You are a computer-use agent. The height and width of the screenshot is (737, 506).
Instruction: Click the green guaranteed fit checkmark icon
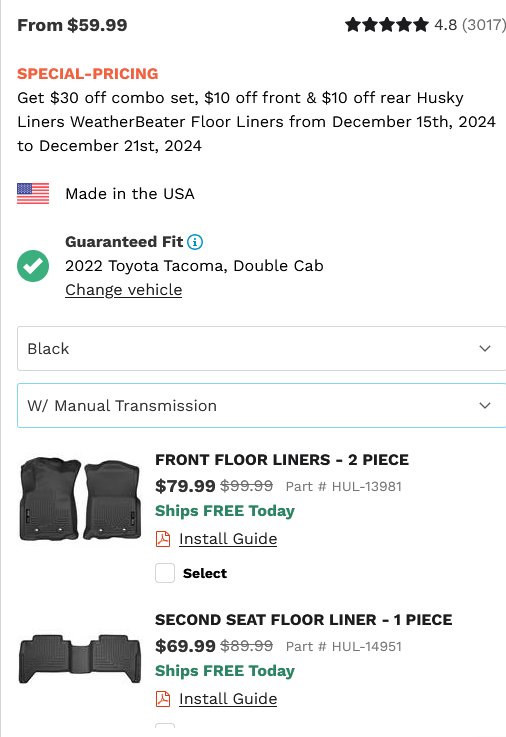click(x=33, y=266)
